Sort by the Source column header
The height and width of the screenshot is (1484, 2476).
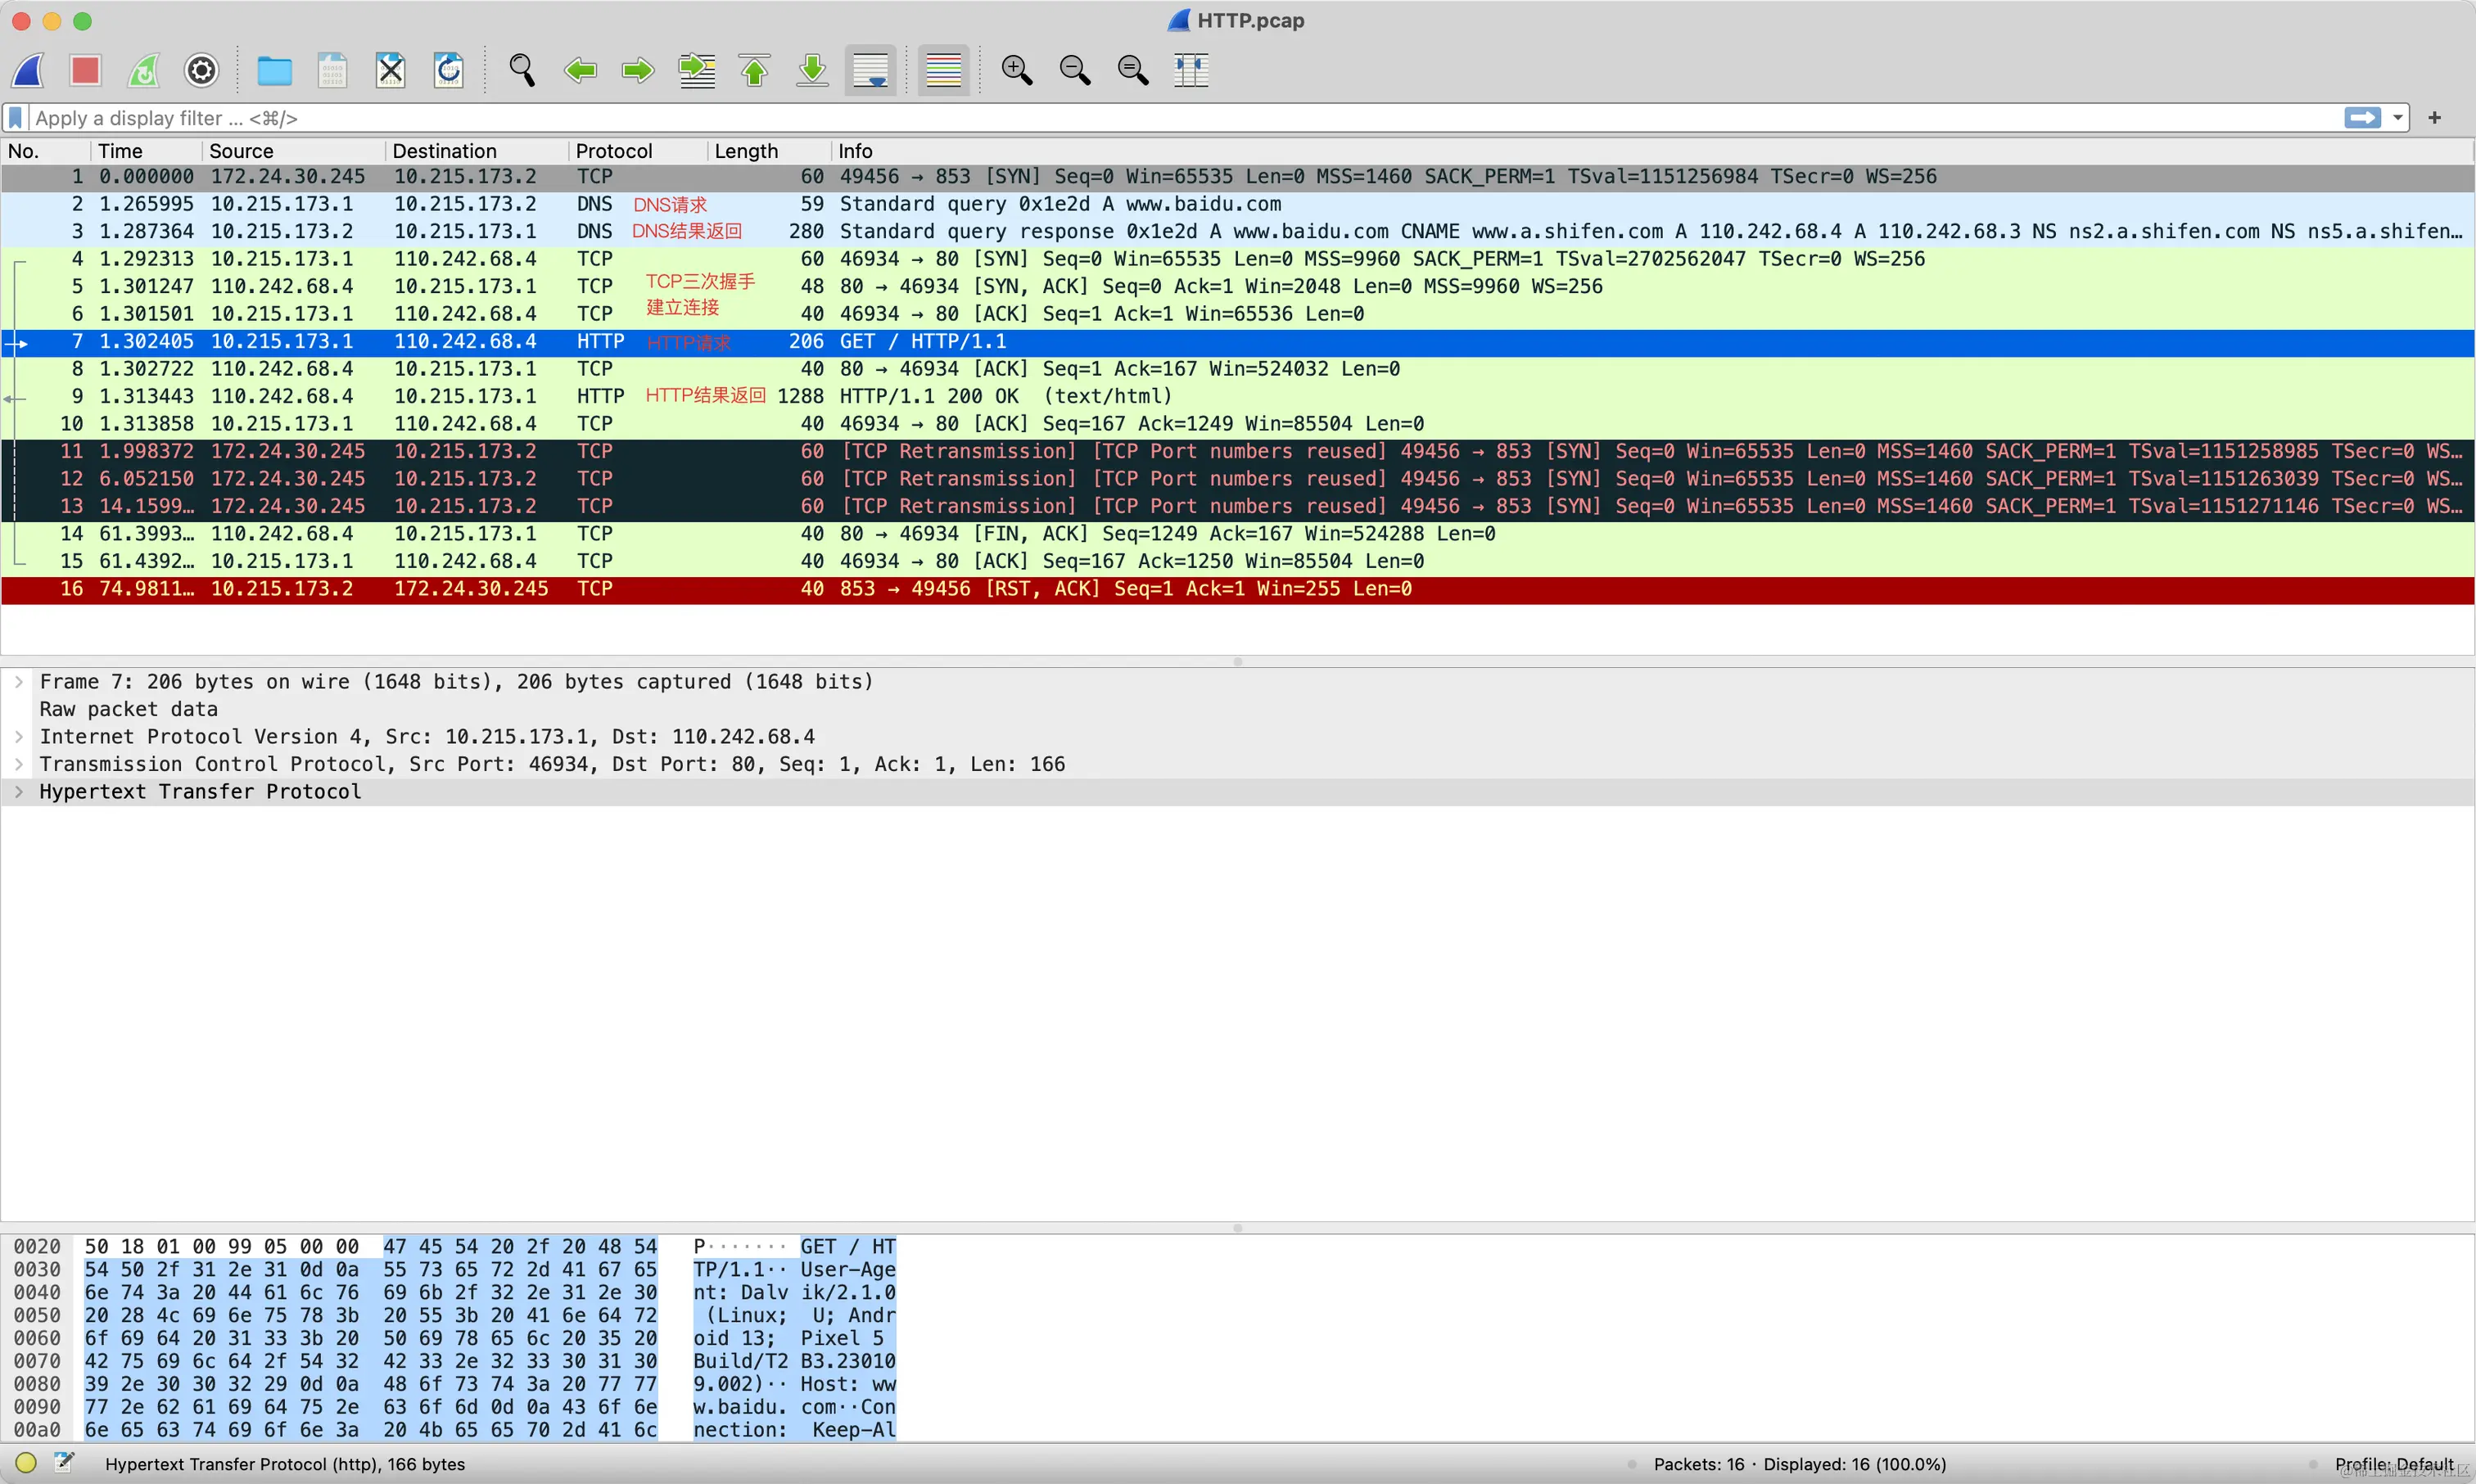click(x=241, y=151)
